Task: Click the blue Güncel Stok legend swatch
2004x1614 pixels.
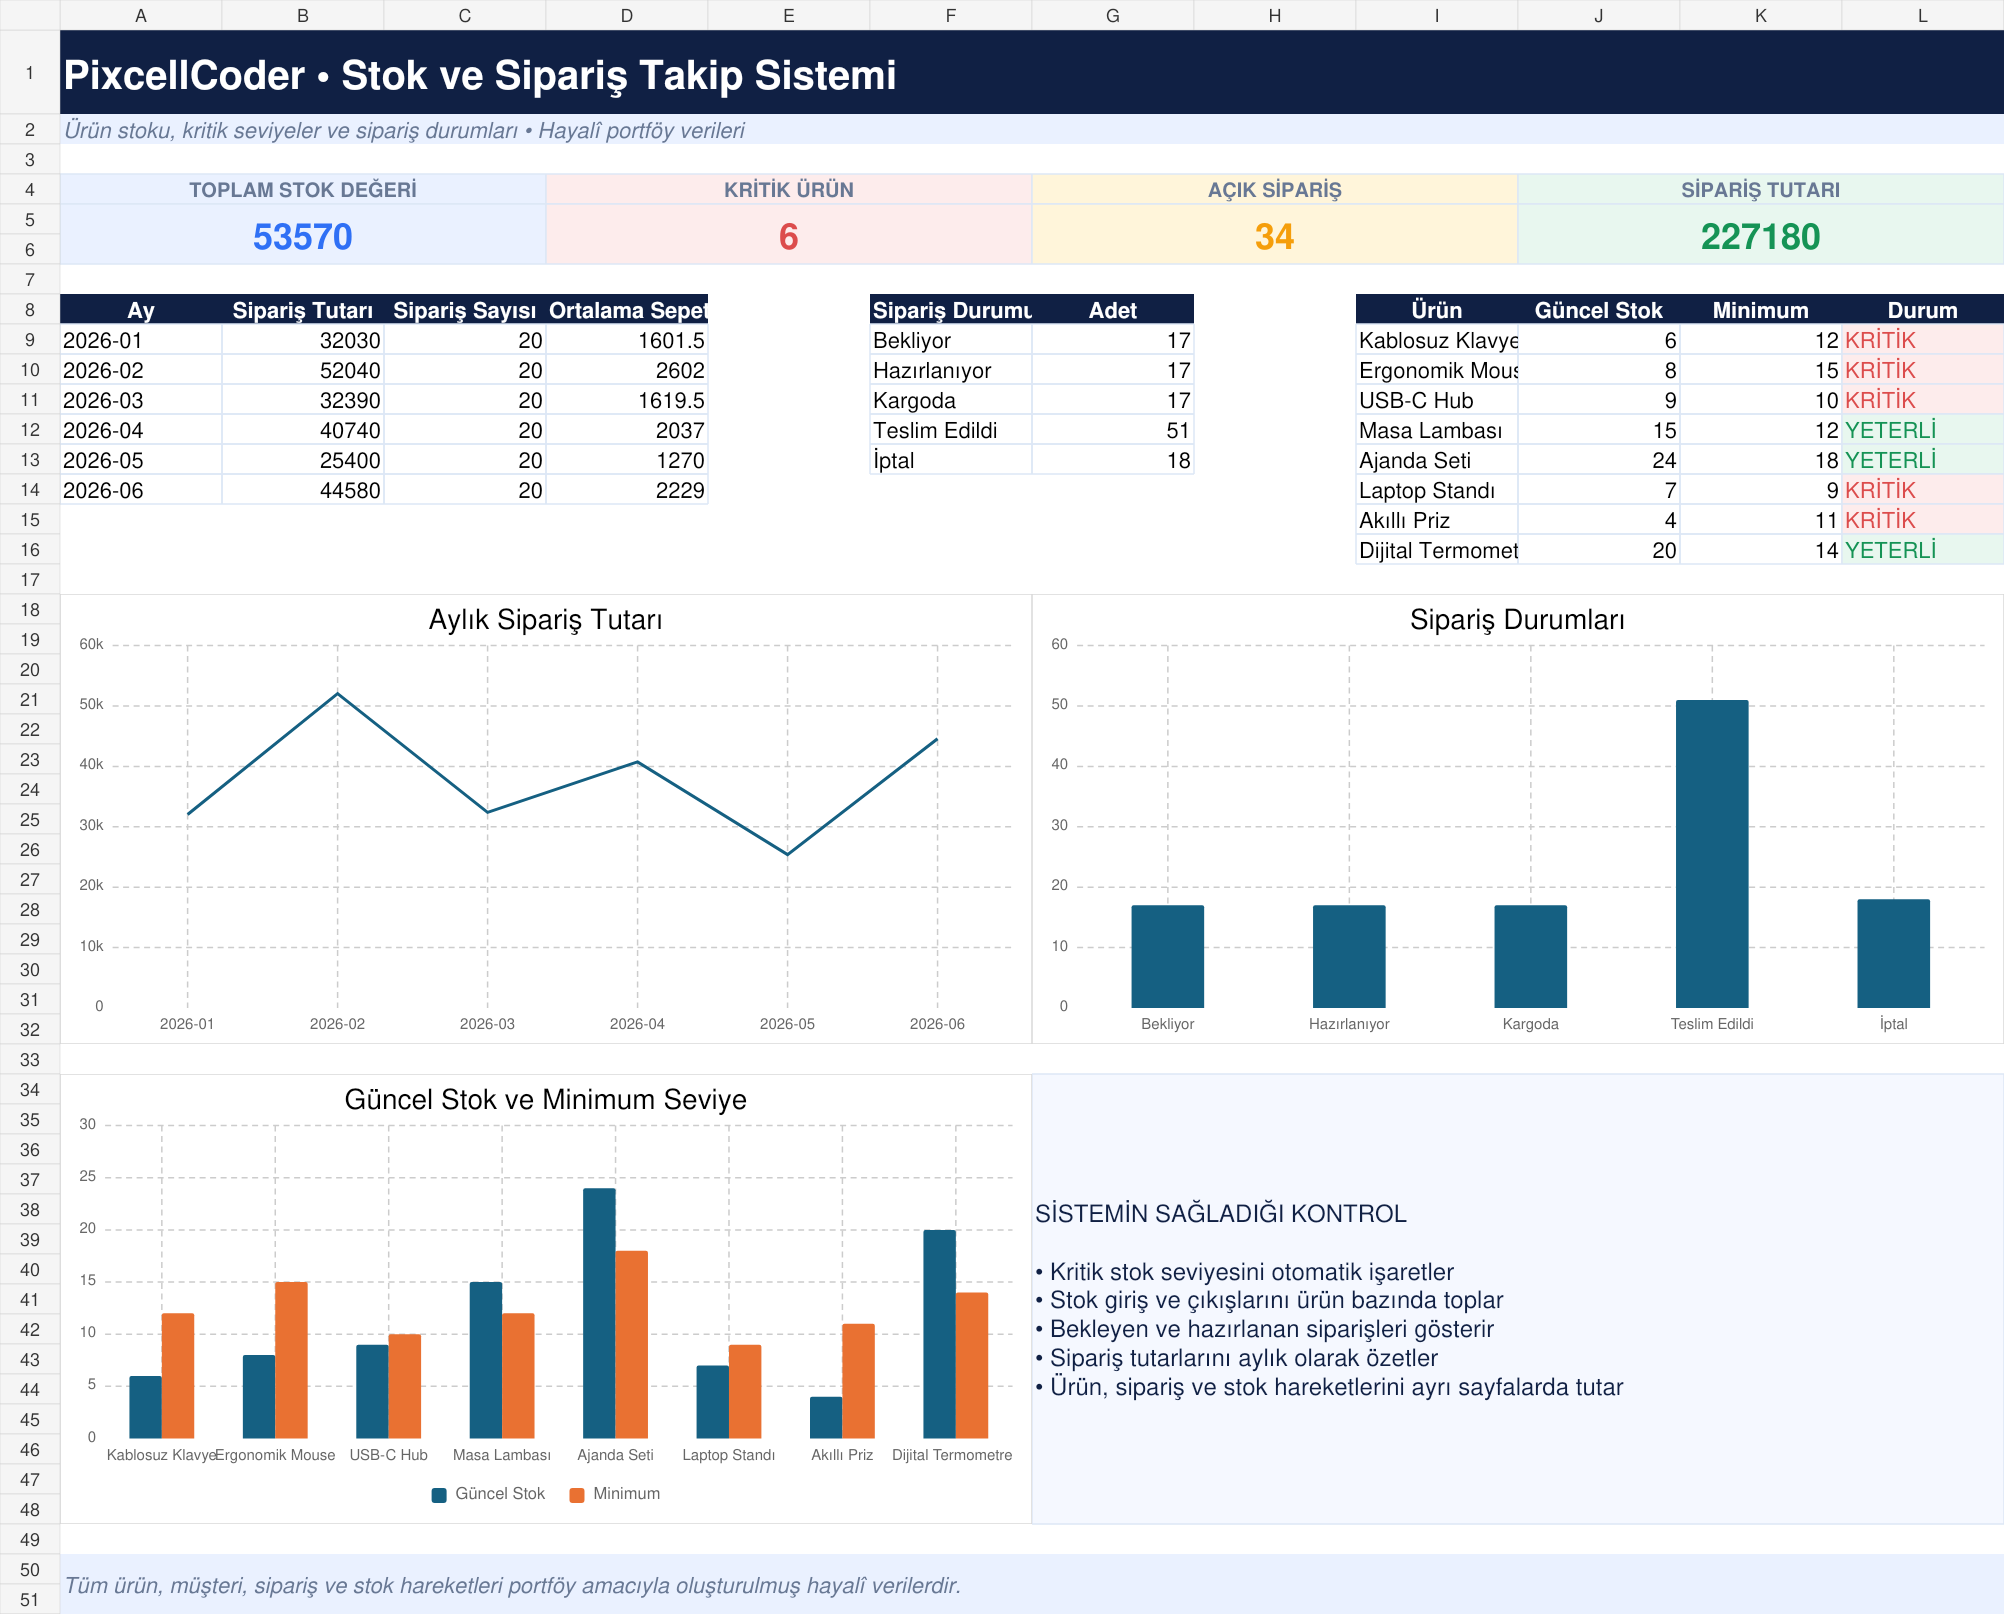Action: point(439,1495)
